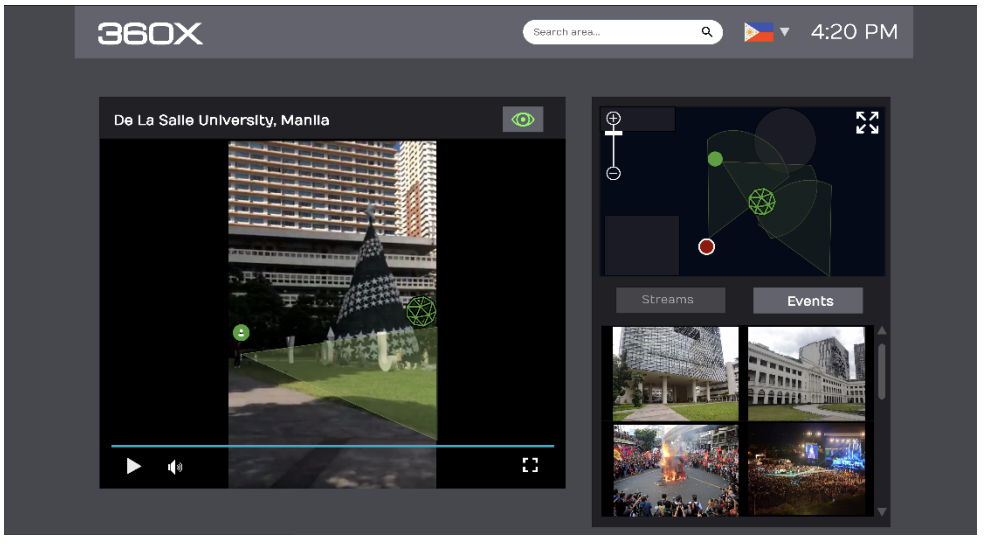This screenshot has height=544, width=984.
Task: Select the green user marker in video
Action: [241, 333]
